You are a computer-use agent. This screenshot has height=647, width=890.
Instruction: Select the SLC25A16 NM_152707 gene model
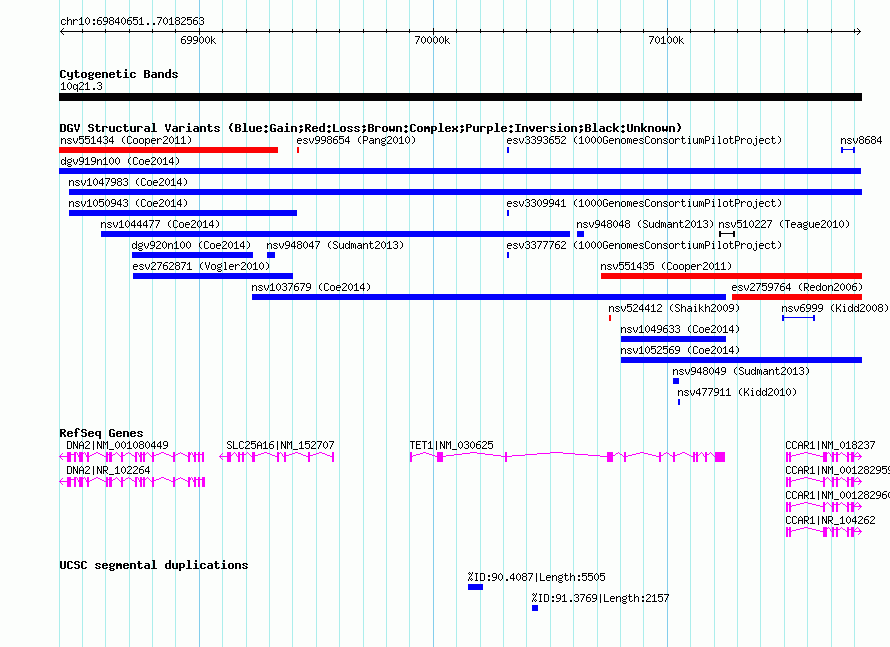[x=277, y=457]
